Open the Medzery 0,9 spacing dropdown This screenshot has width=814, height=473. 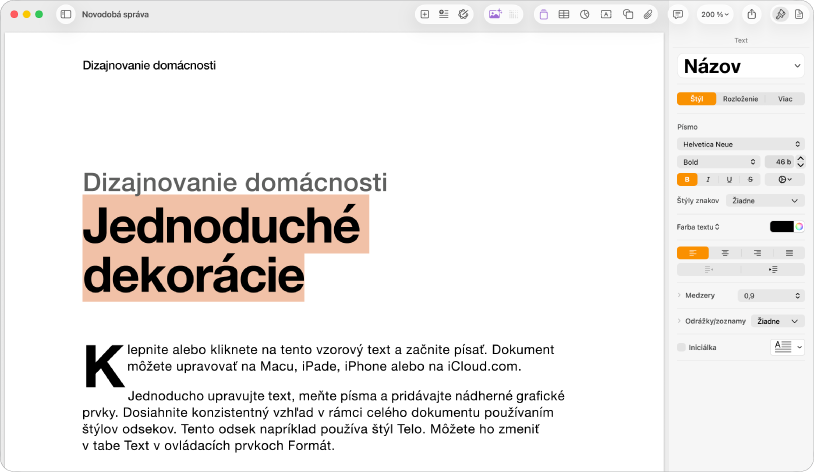pos(771,295)
